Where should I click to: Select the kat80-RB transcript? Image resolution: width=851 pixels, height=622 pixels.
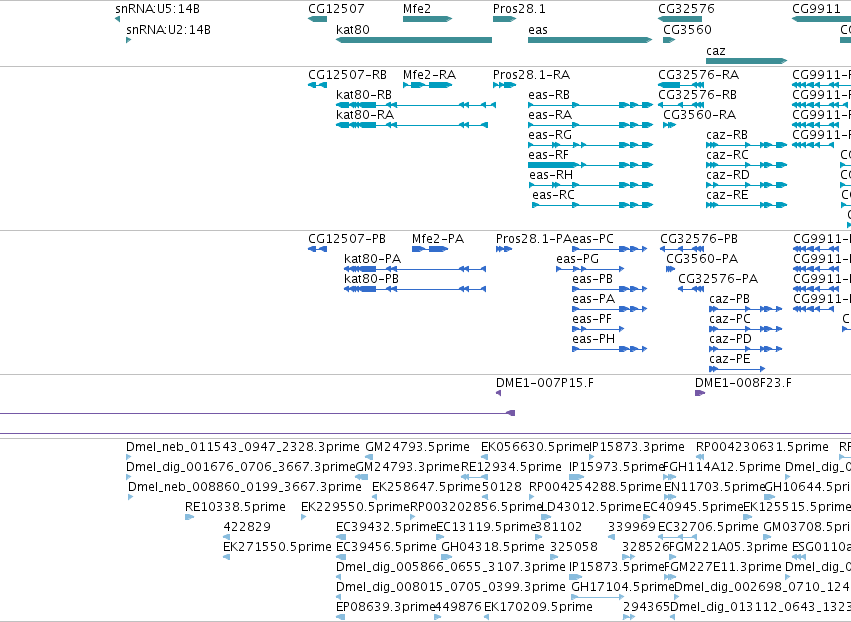(x=416, y=105)
